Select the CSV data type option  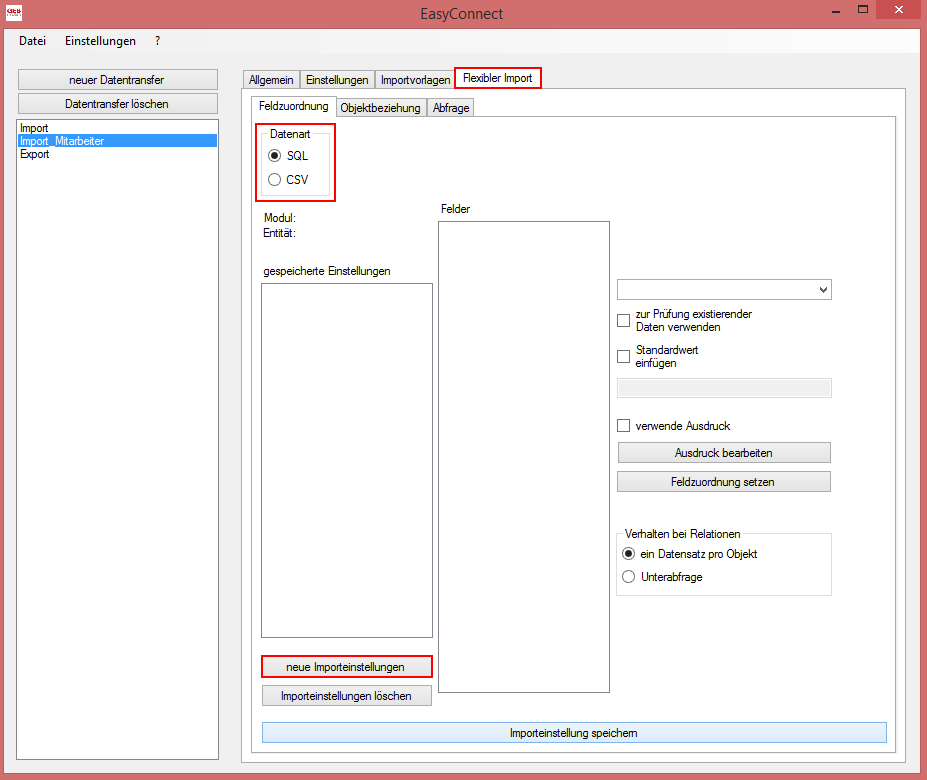275,180
